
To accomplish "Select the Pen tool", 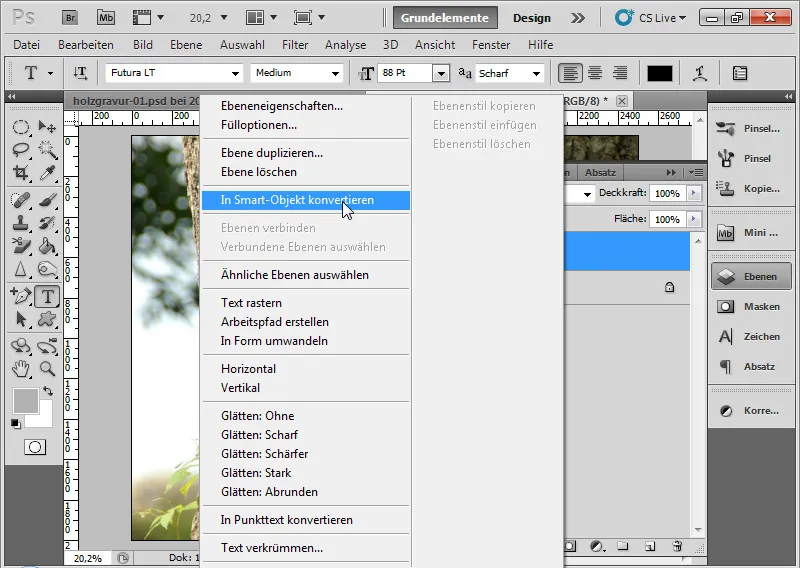I will tap(21, 296).
